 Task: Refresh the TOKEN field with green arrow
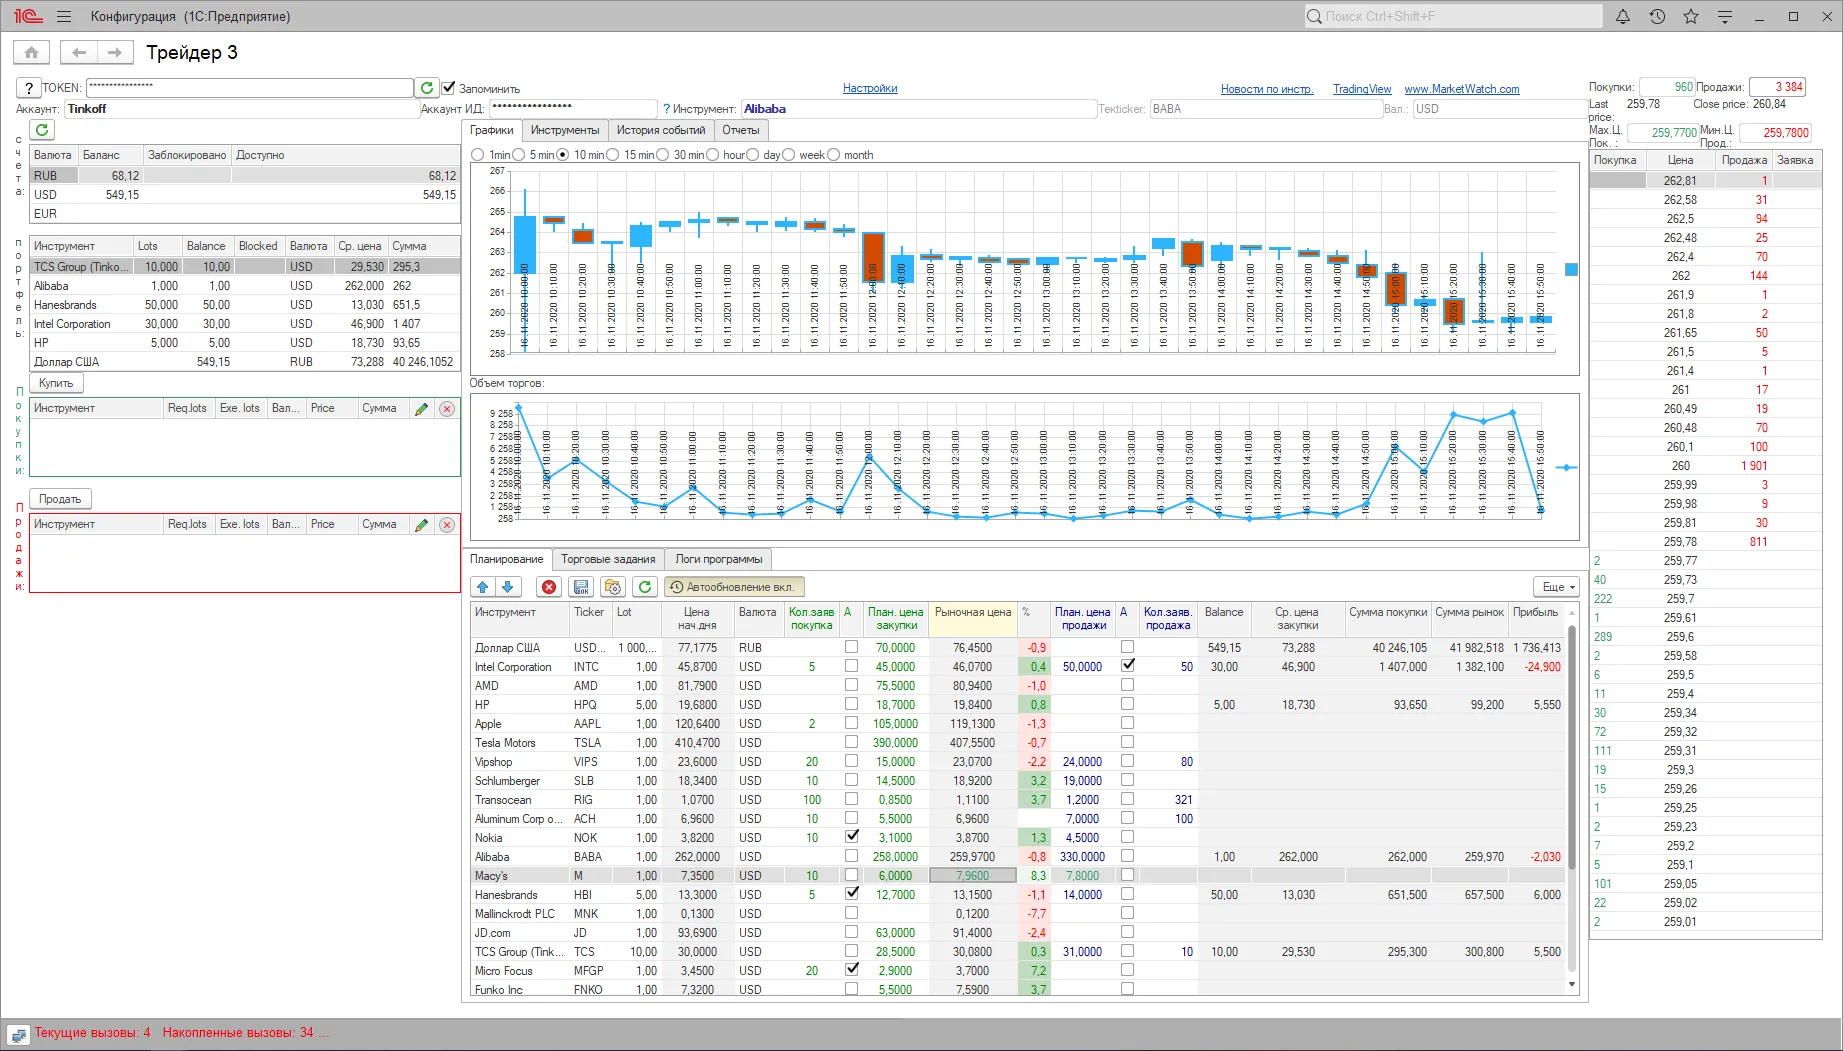pos(427,88)
